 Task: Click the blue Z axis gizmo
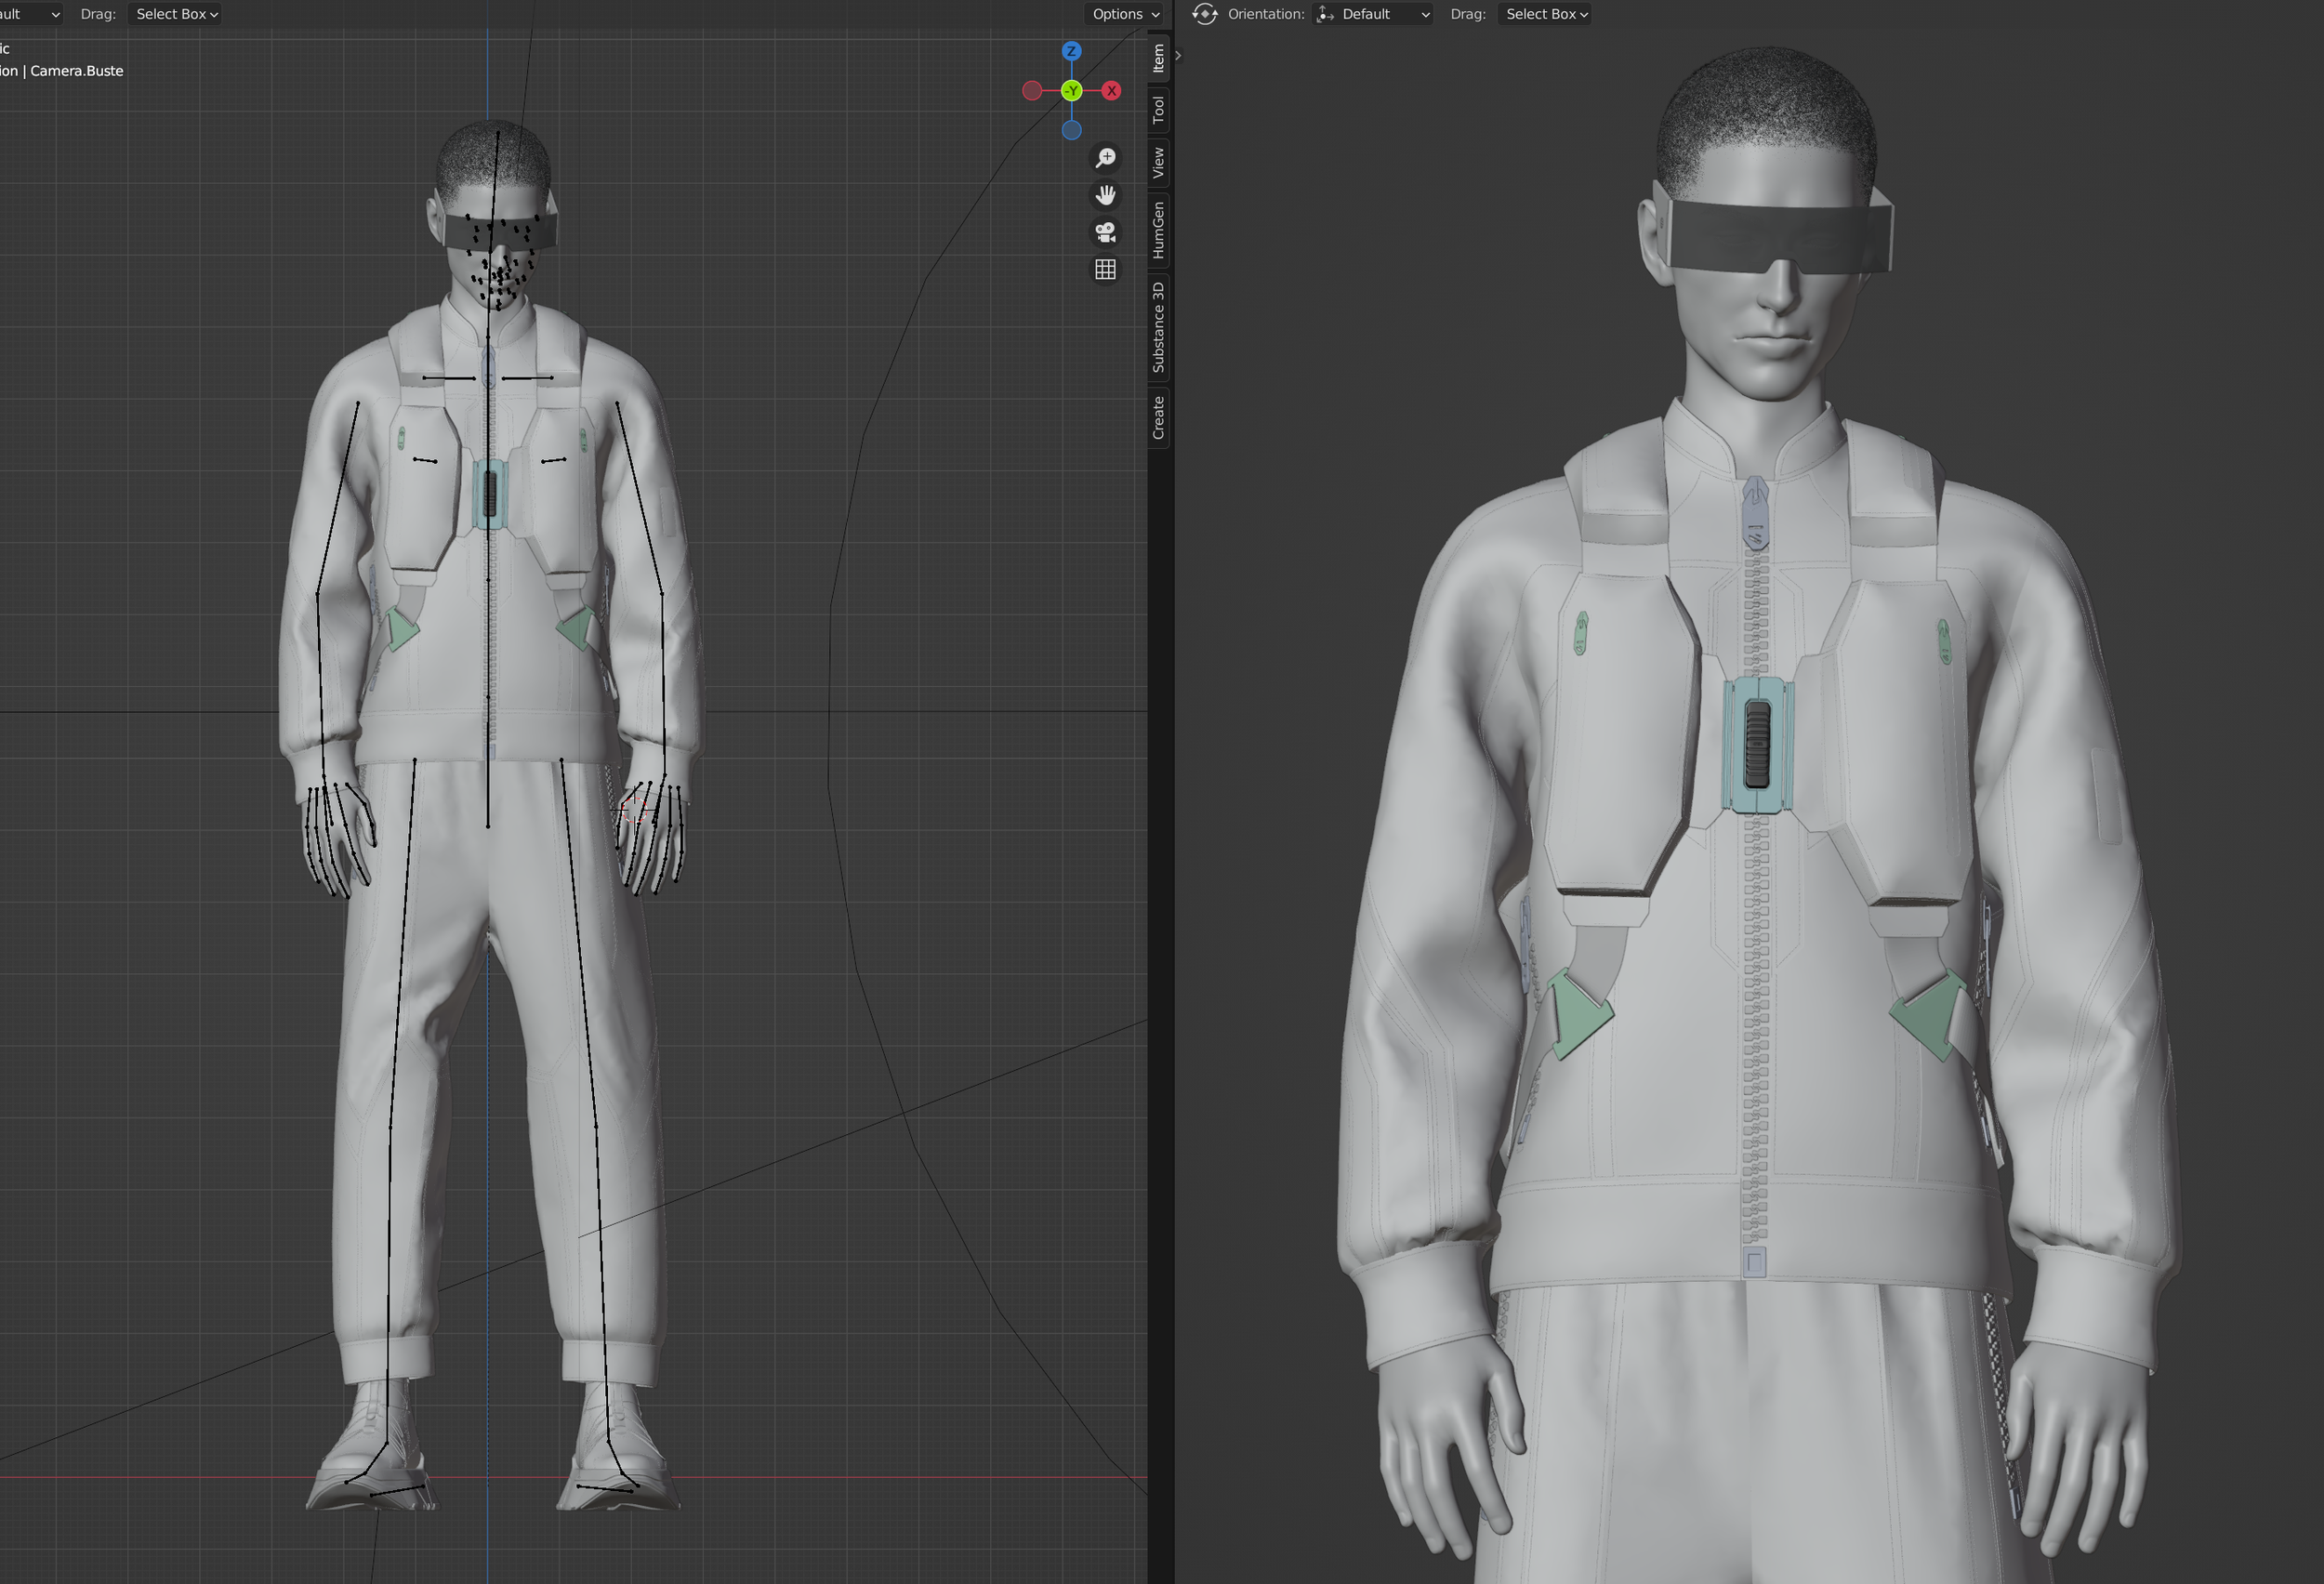tap(1071, 51)
